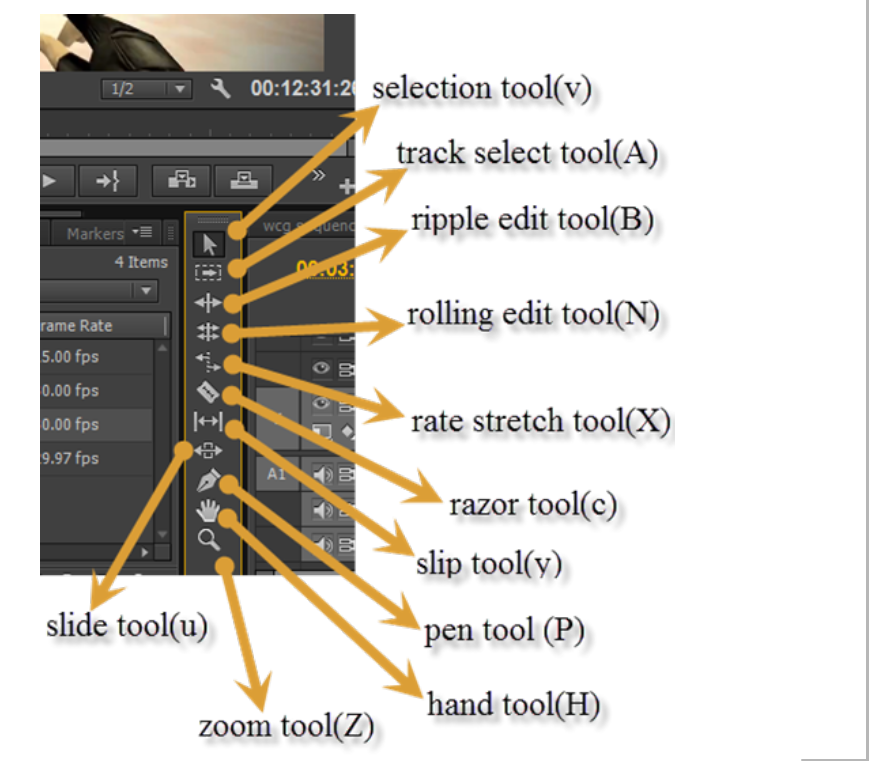Image resolution: width=869 pixels, height=761 pixels.
Task: Select the Rate Stretch tool icon
Action: coord(208,362)
